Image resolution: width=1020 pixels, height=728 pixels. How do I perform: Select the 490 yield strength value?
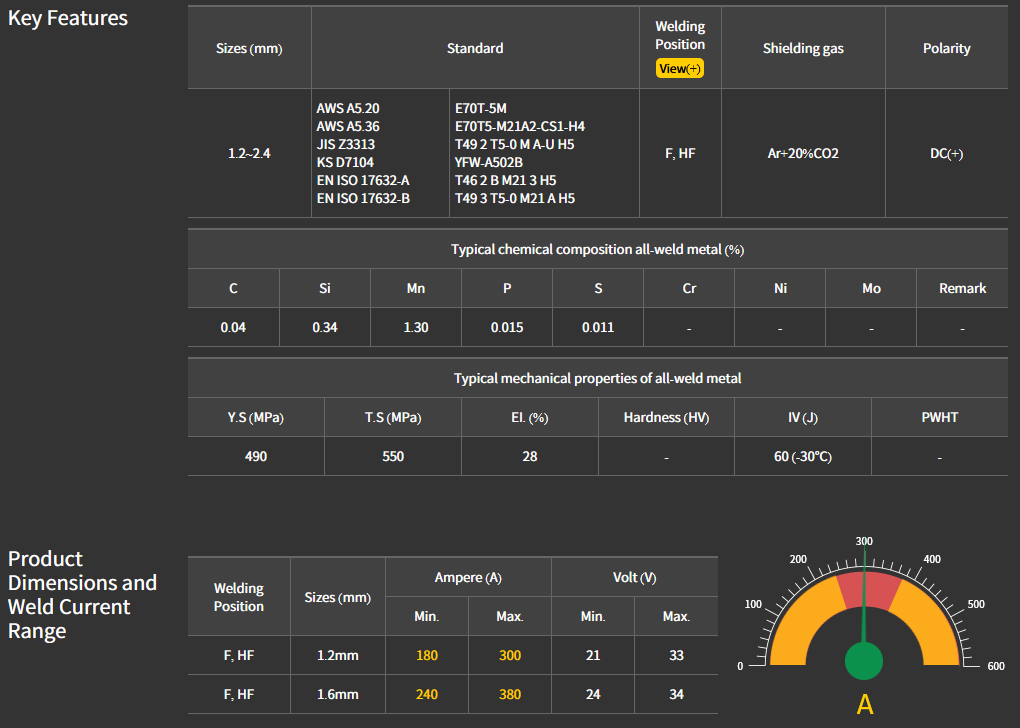(256, 456)
